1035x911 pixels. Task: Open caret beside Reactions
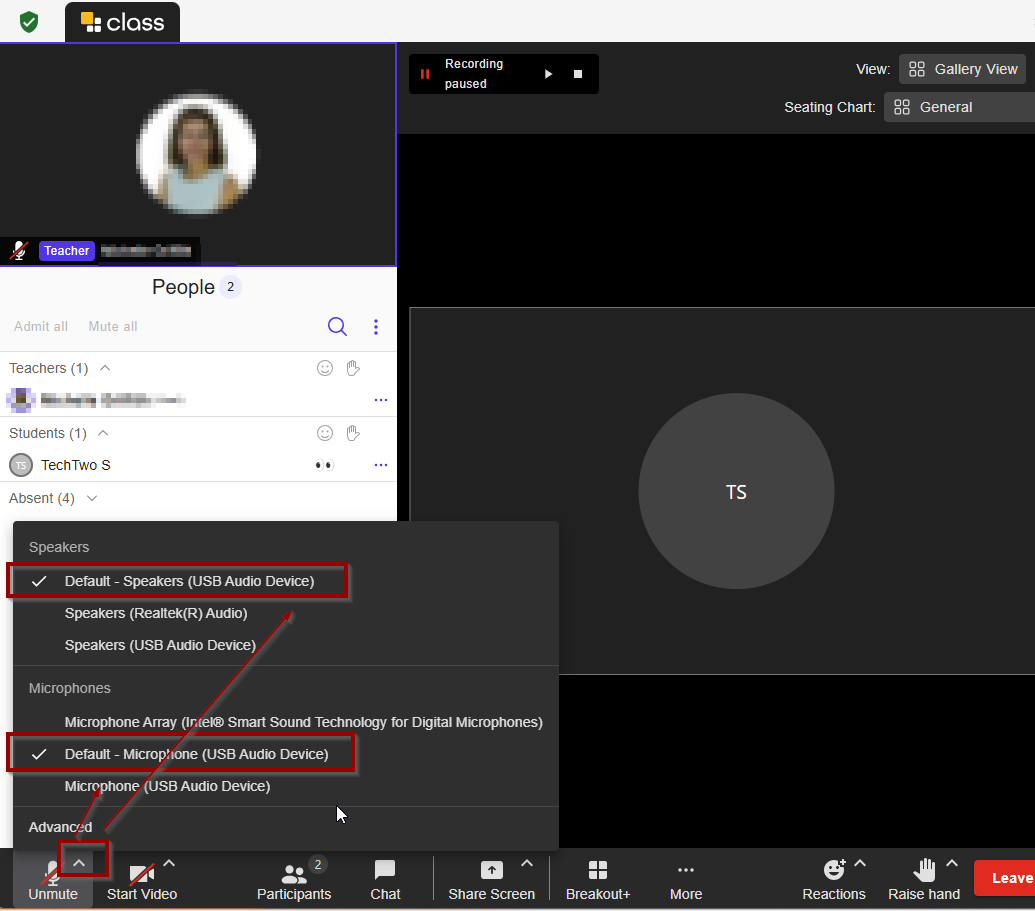(x=860, y=863)
